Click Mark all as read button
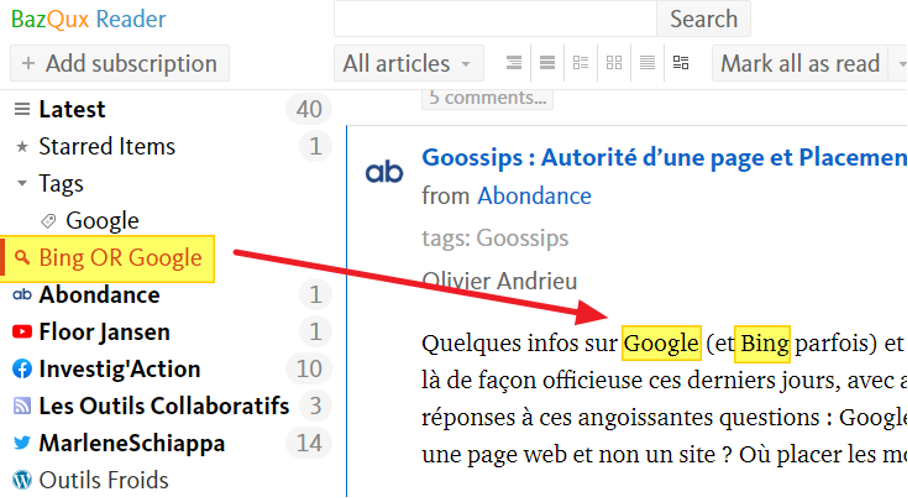This screenshot has height=498, width=908. pyautogui.click(x=800, y=63)
